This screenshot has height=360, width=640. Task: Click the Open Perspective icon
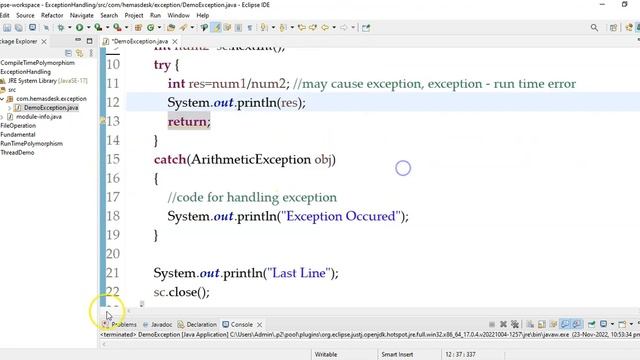point(613,28)
